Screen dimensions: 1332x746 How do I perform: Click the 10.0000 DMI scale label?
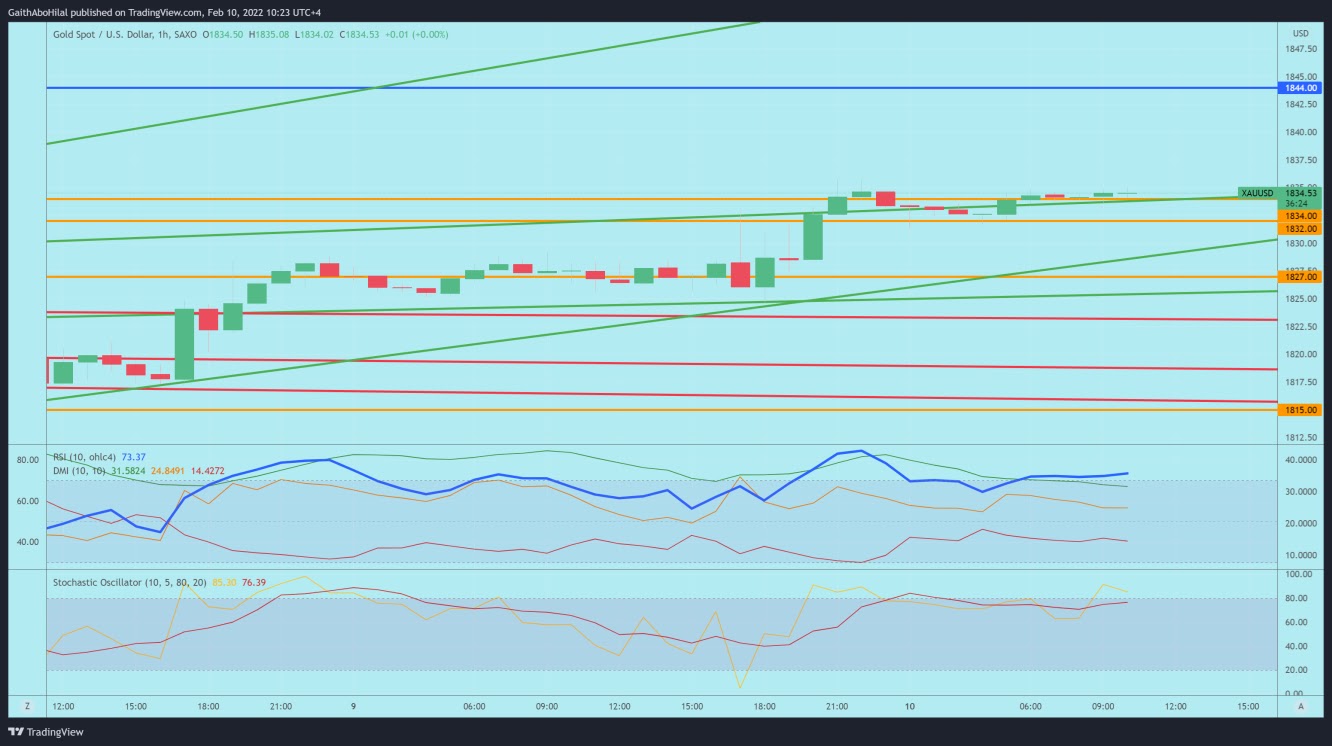pyautogui.click(x=1300, y=555)
